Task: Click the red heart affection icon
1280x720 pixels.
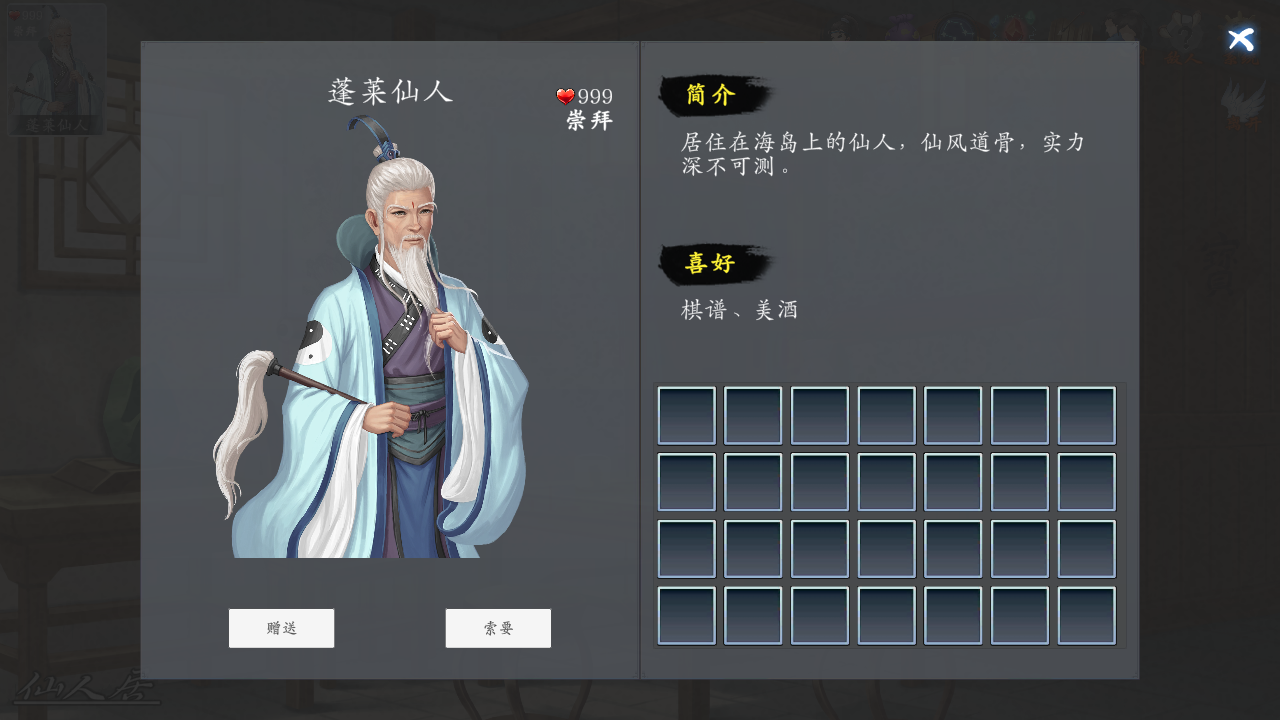Action: 565,96
